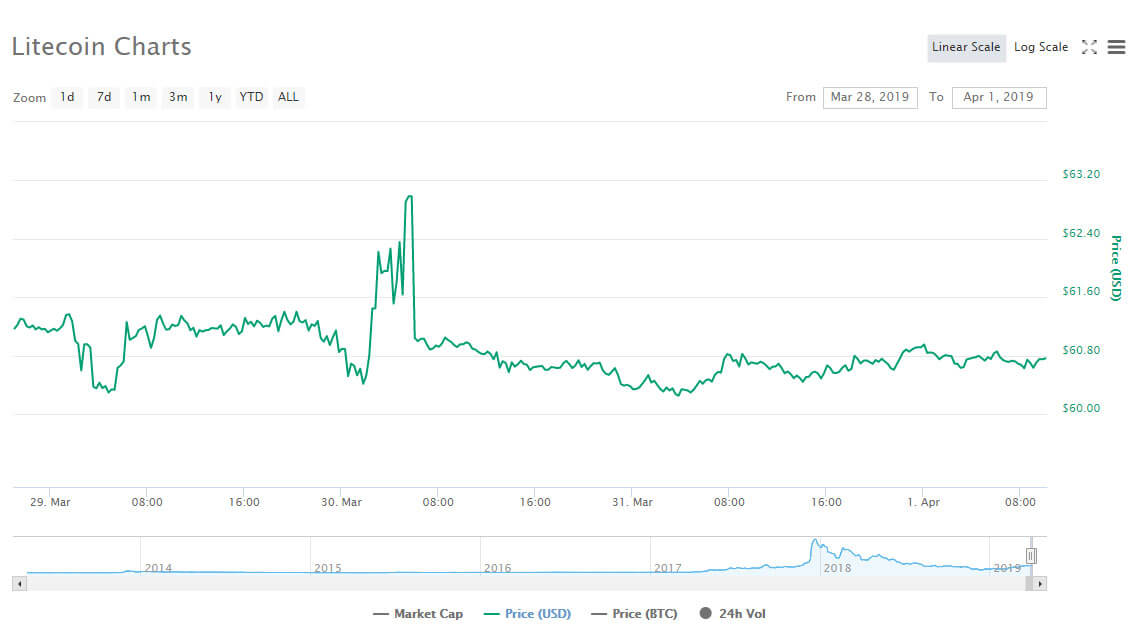Image resolution: width=1131 pixels, height=631 pixels.
Task: Grab the navigator range handle
Action: tap(1031, 556)
